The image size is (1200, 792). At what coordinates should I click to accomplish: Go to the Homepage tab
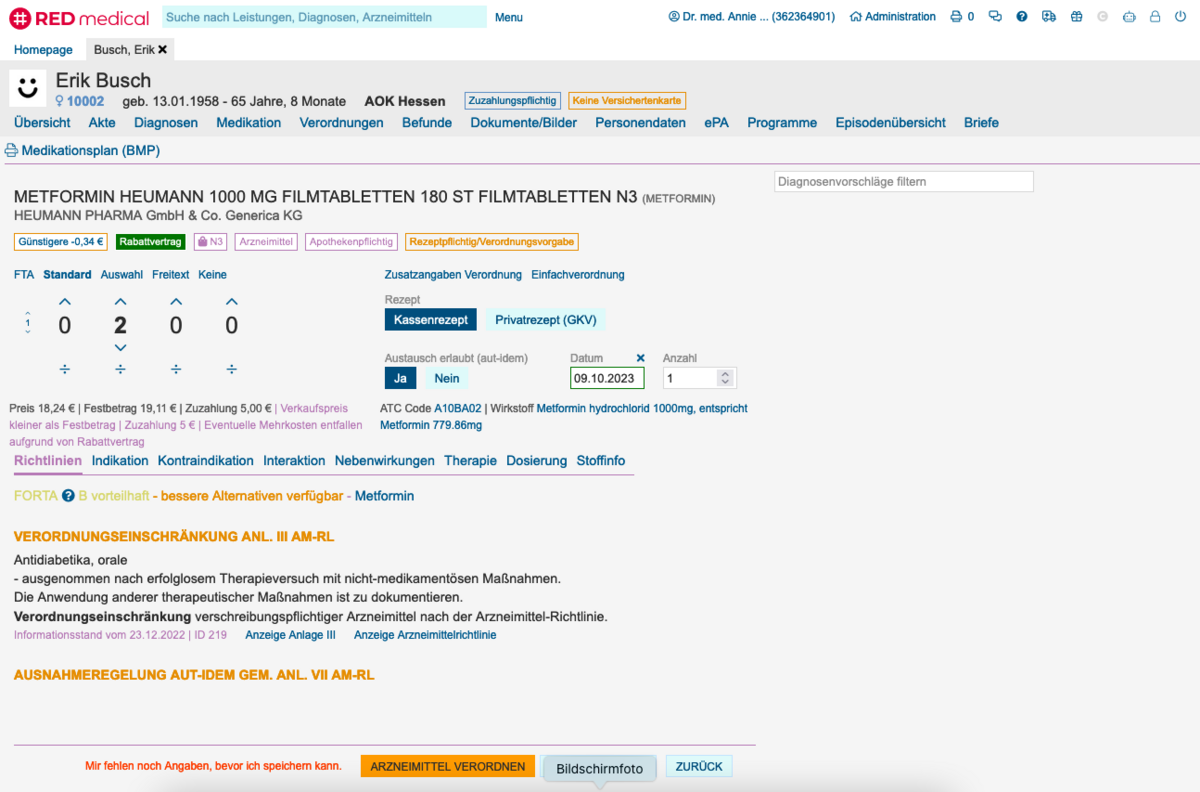43,50
